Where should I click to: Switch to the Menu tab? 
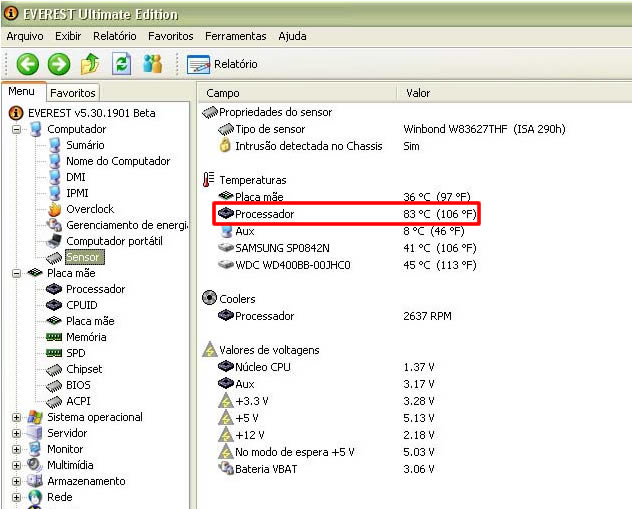(x=22, y=91)
